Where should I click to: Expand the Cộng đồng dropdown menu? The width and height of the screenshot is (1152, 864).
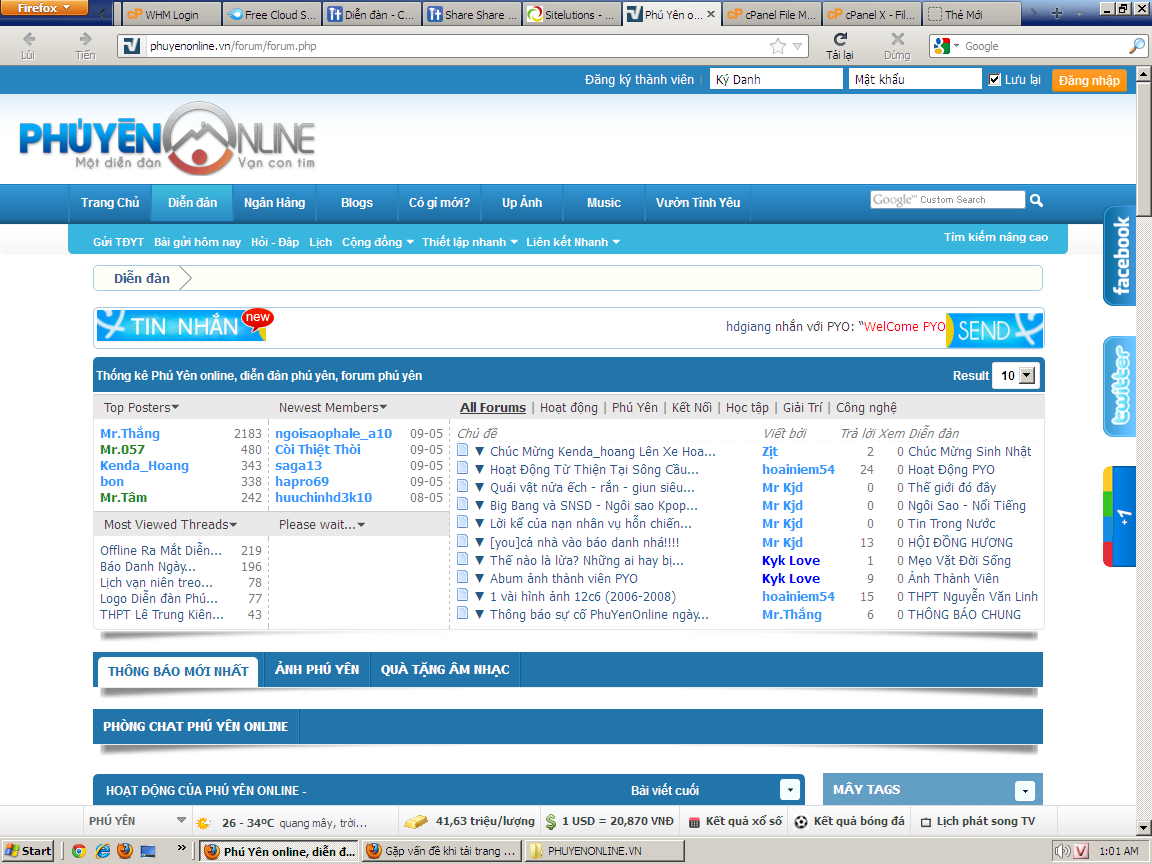tap(377, 242)
